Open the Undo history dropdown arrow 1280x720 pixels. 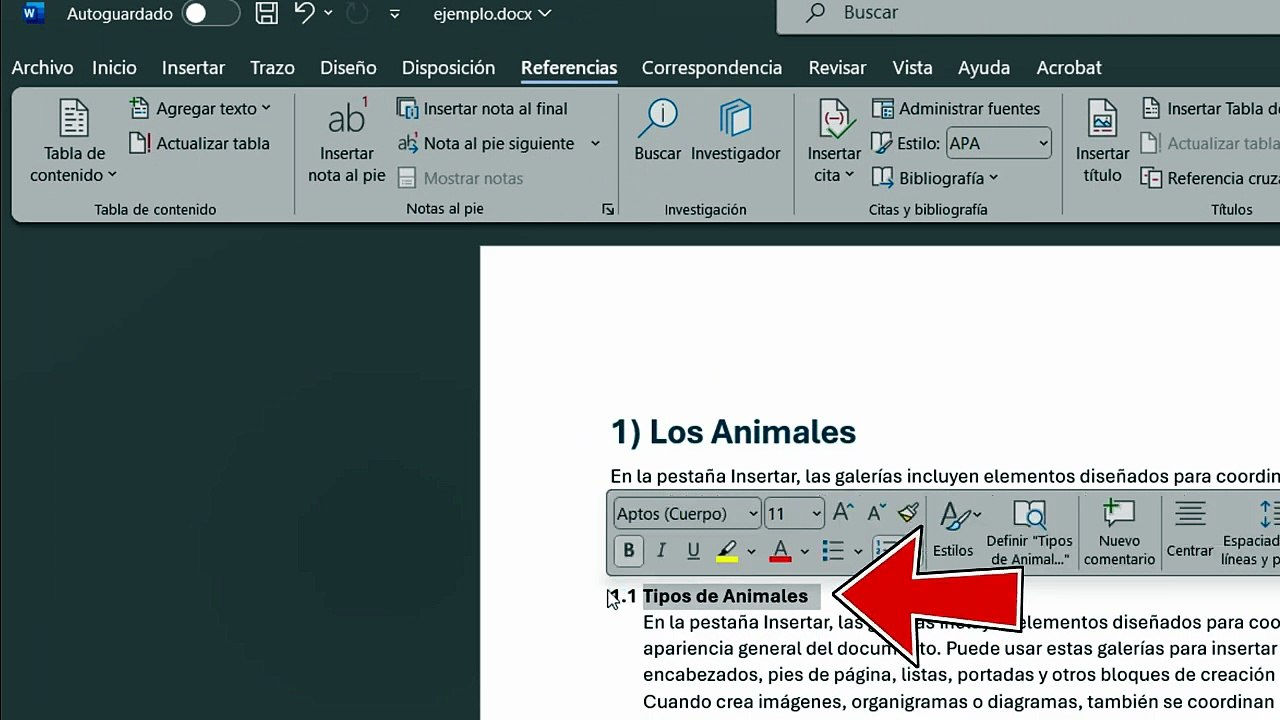pyautogui.click(x=328, y=14)
